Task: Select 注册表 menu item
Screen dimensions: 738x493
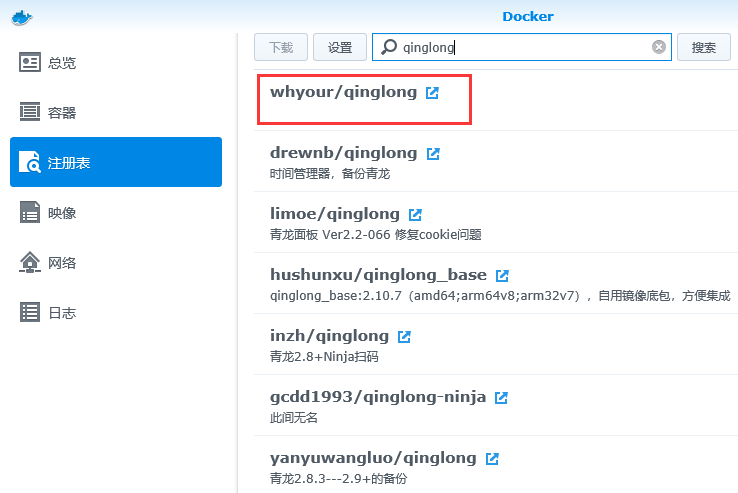Action: pos(116,162)
